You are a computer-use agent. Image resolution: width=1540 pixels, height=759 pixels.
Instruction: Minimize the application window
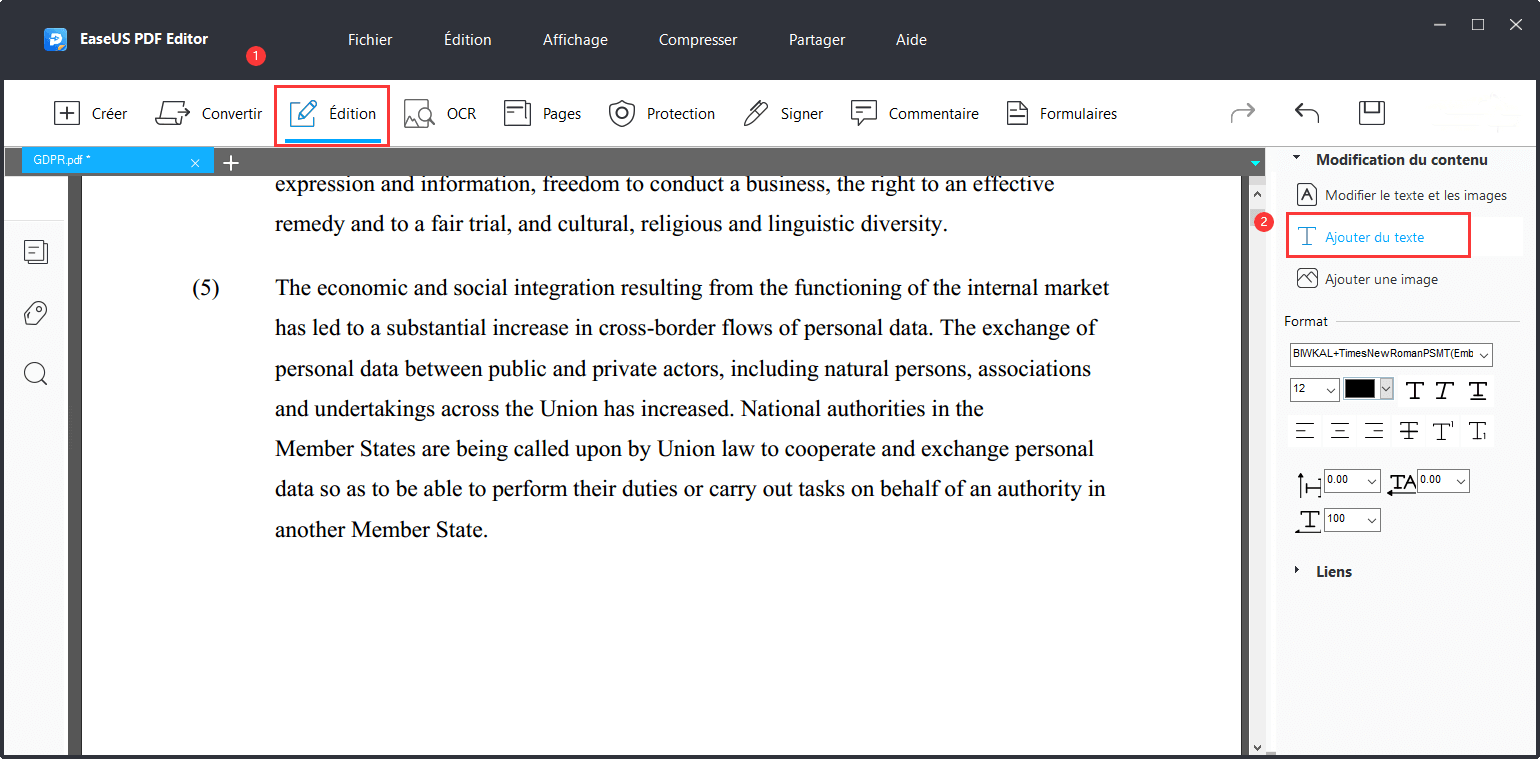(1440, 24)
